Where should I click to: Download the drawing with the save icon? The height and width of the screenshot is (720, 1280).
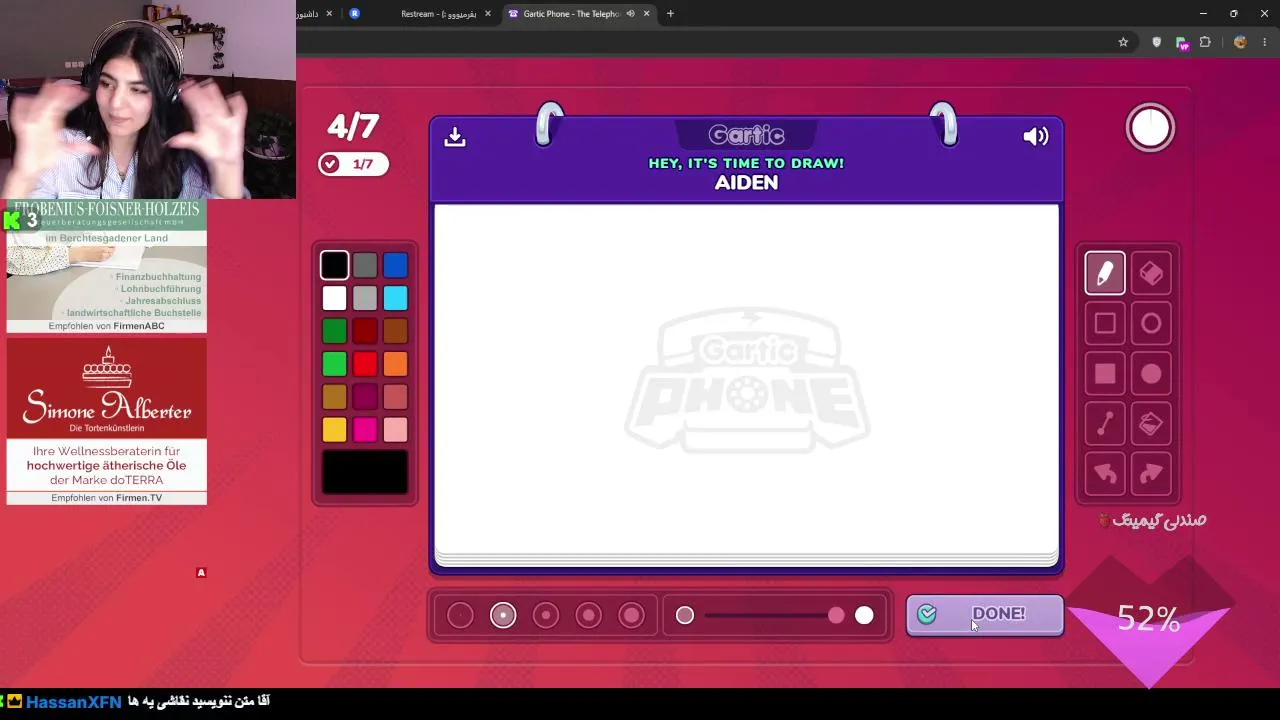point(455,136)
